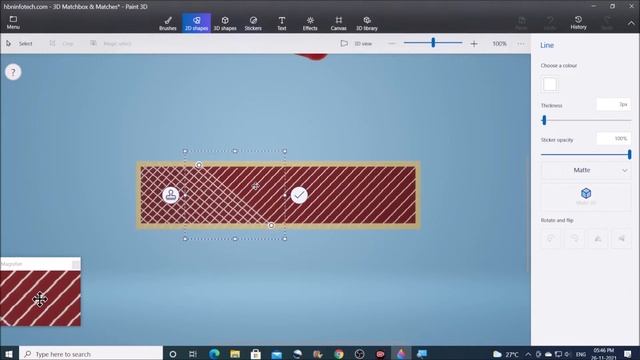Toggle 3D view mode
Image resolution: width=640 pixels, height=360 pixels.
point(356,43)
